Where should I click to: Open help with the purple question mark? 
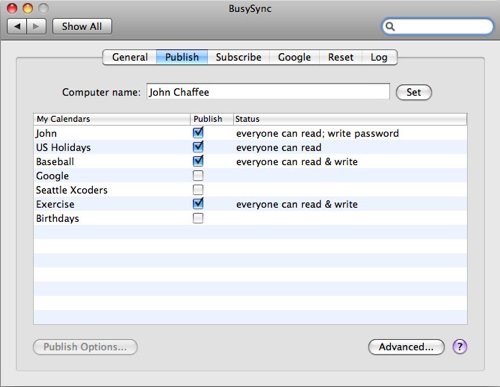(460, 347)
